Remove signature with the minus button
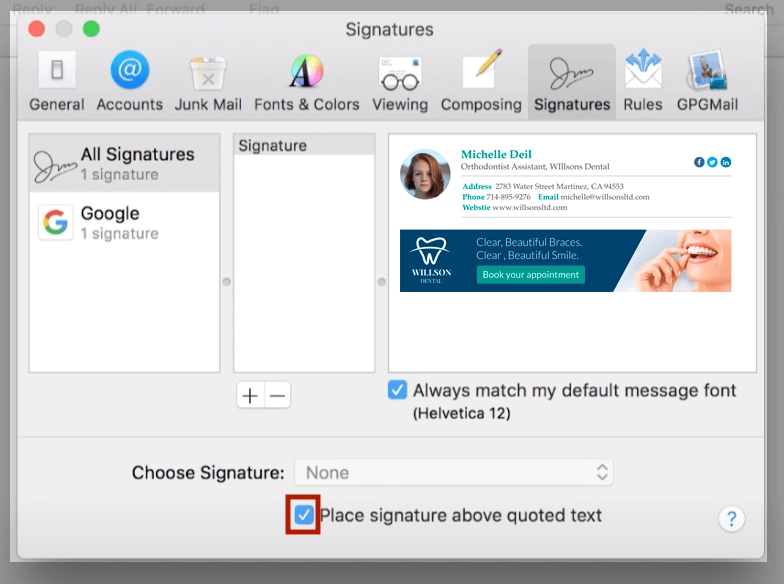The width and height of the screenshot is (784, 584). point(278,396)
